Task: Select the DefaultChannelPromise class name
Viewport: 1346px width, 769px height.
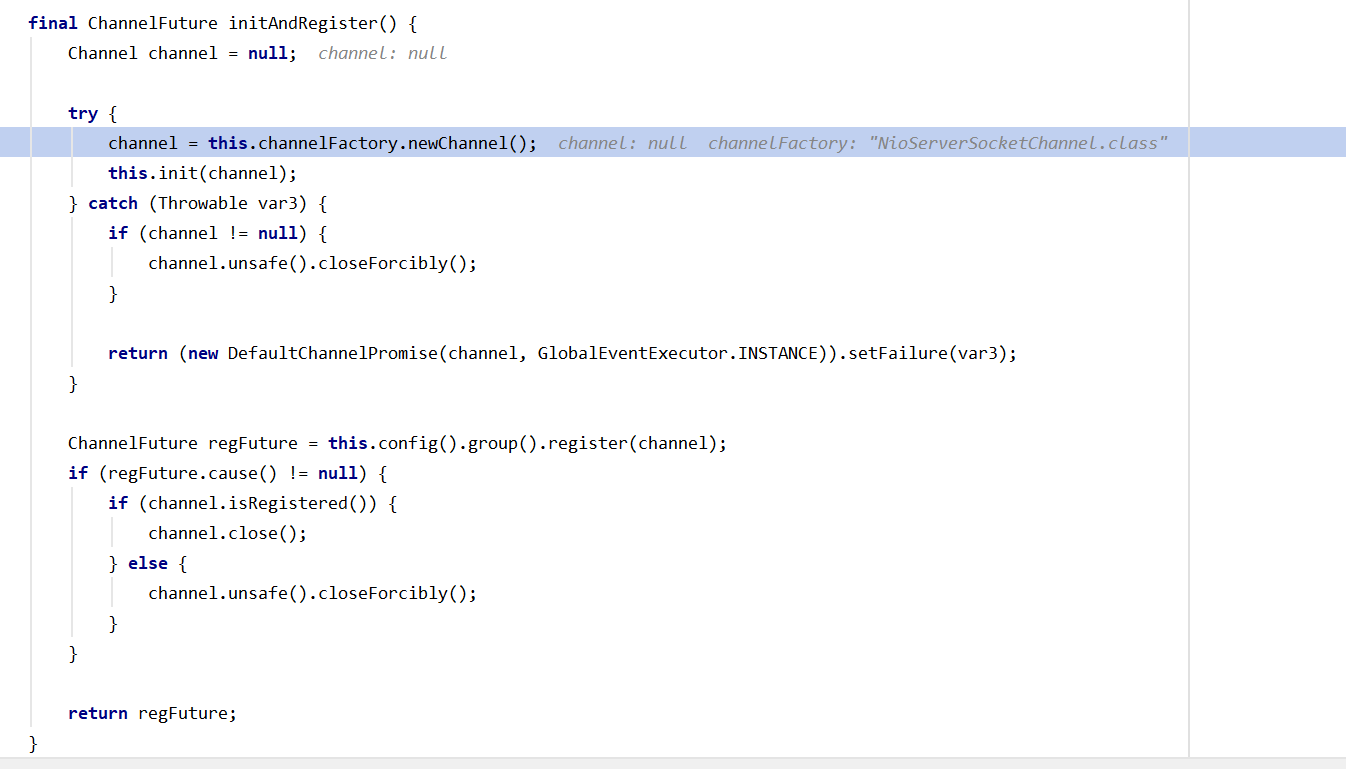Action: 332,353
